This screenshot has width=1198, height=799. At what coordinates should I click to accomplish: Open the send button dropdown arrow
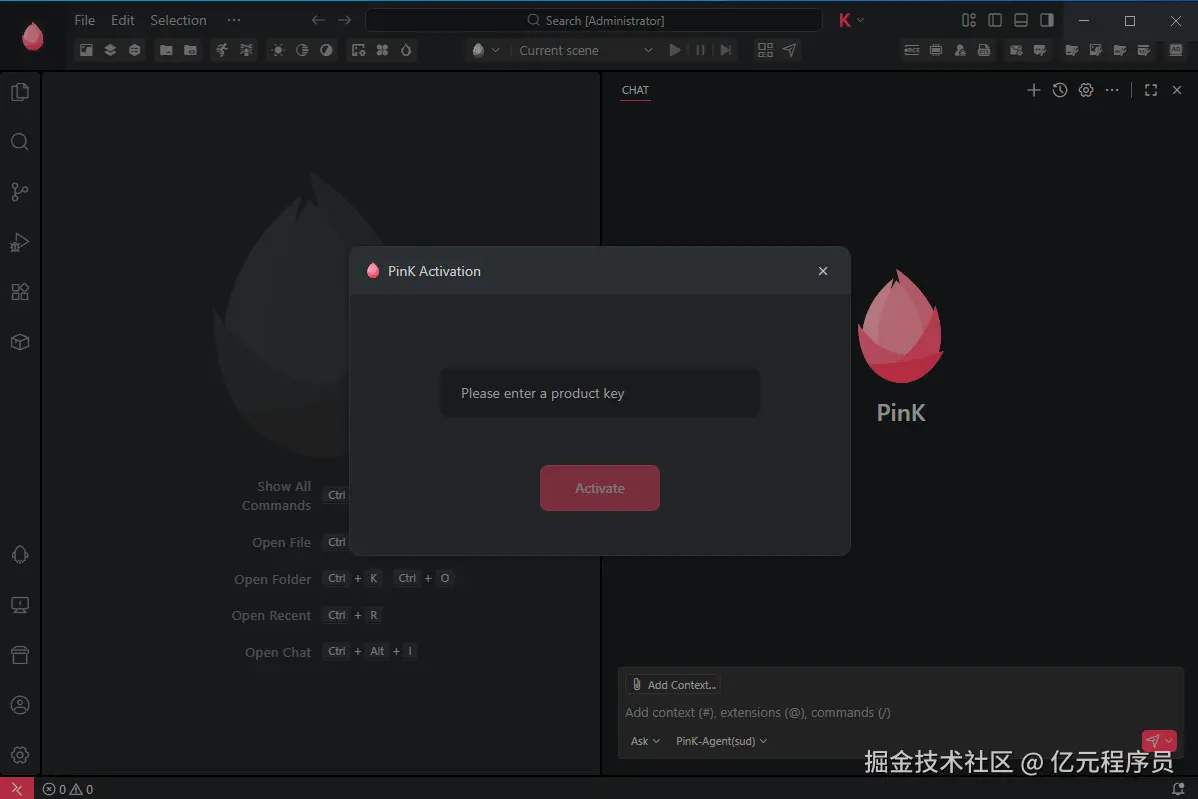click(x=1169, y=740)
